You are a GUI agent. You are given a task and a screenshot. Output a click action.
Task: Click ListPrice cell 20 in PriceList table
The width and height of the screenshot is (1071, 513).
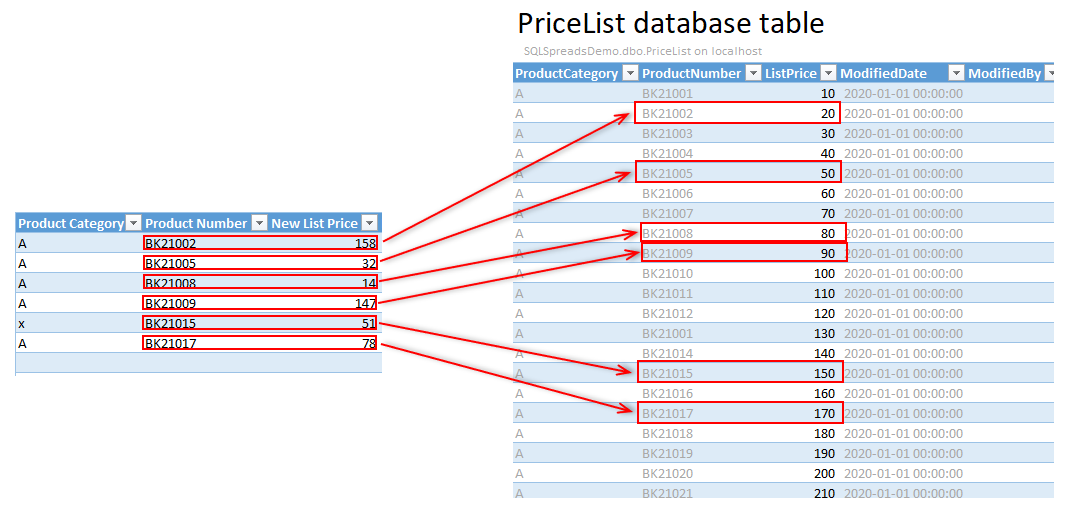[828, 113]
